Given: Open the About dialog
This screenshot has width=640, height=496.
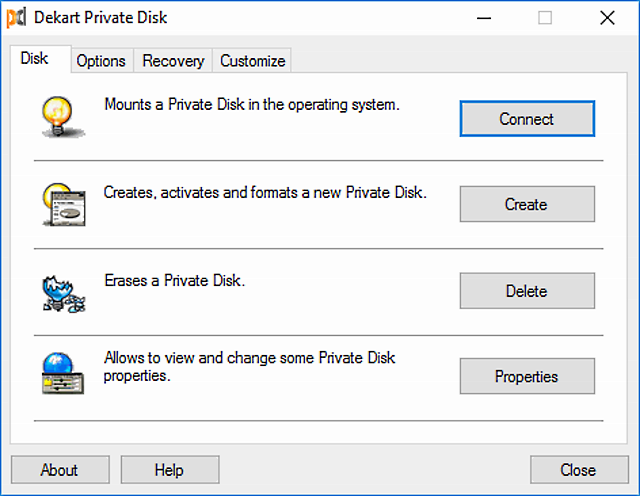Looking at the screenshot, I should point(60,469).
